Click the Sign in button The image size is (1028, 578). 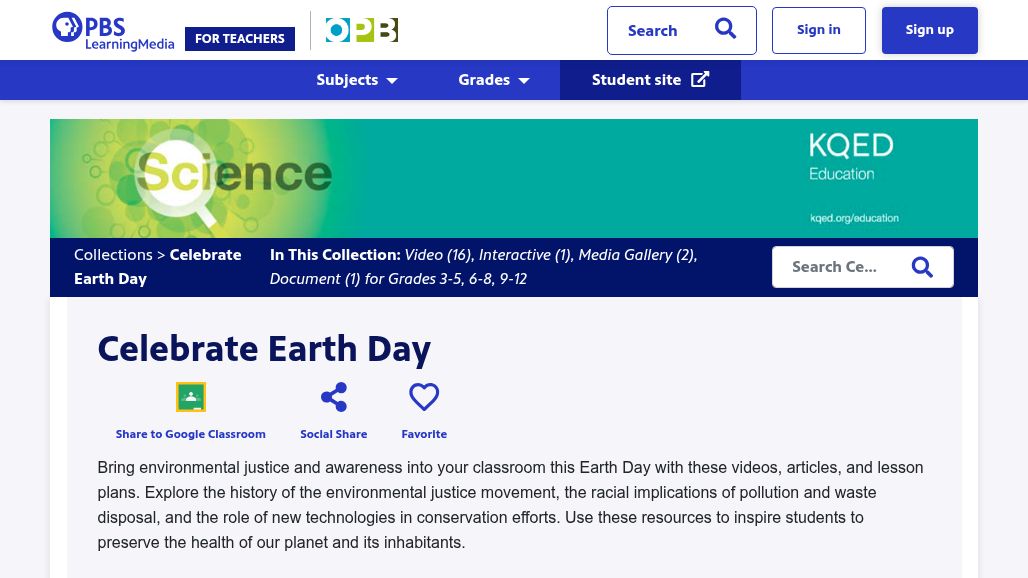(818, 30)
